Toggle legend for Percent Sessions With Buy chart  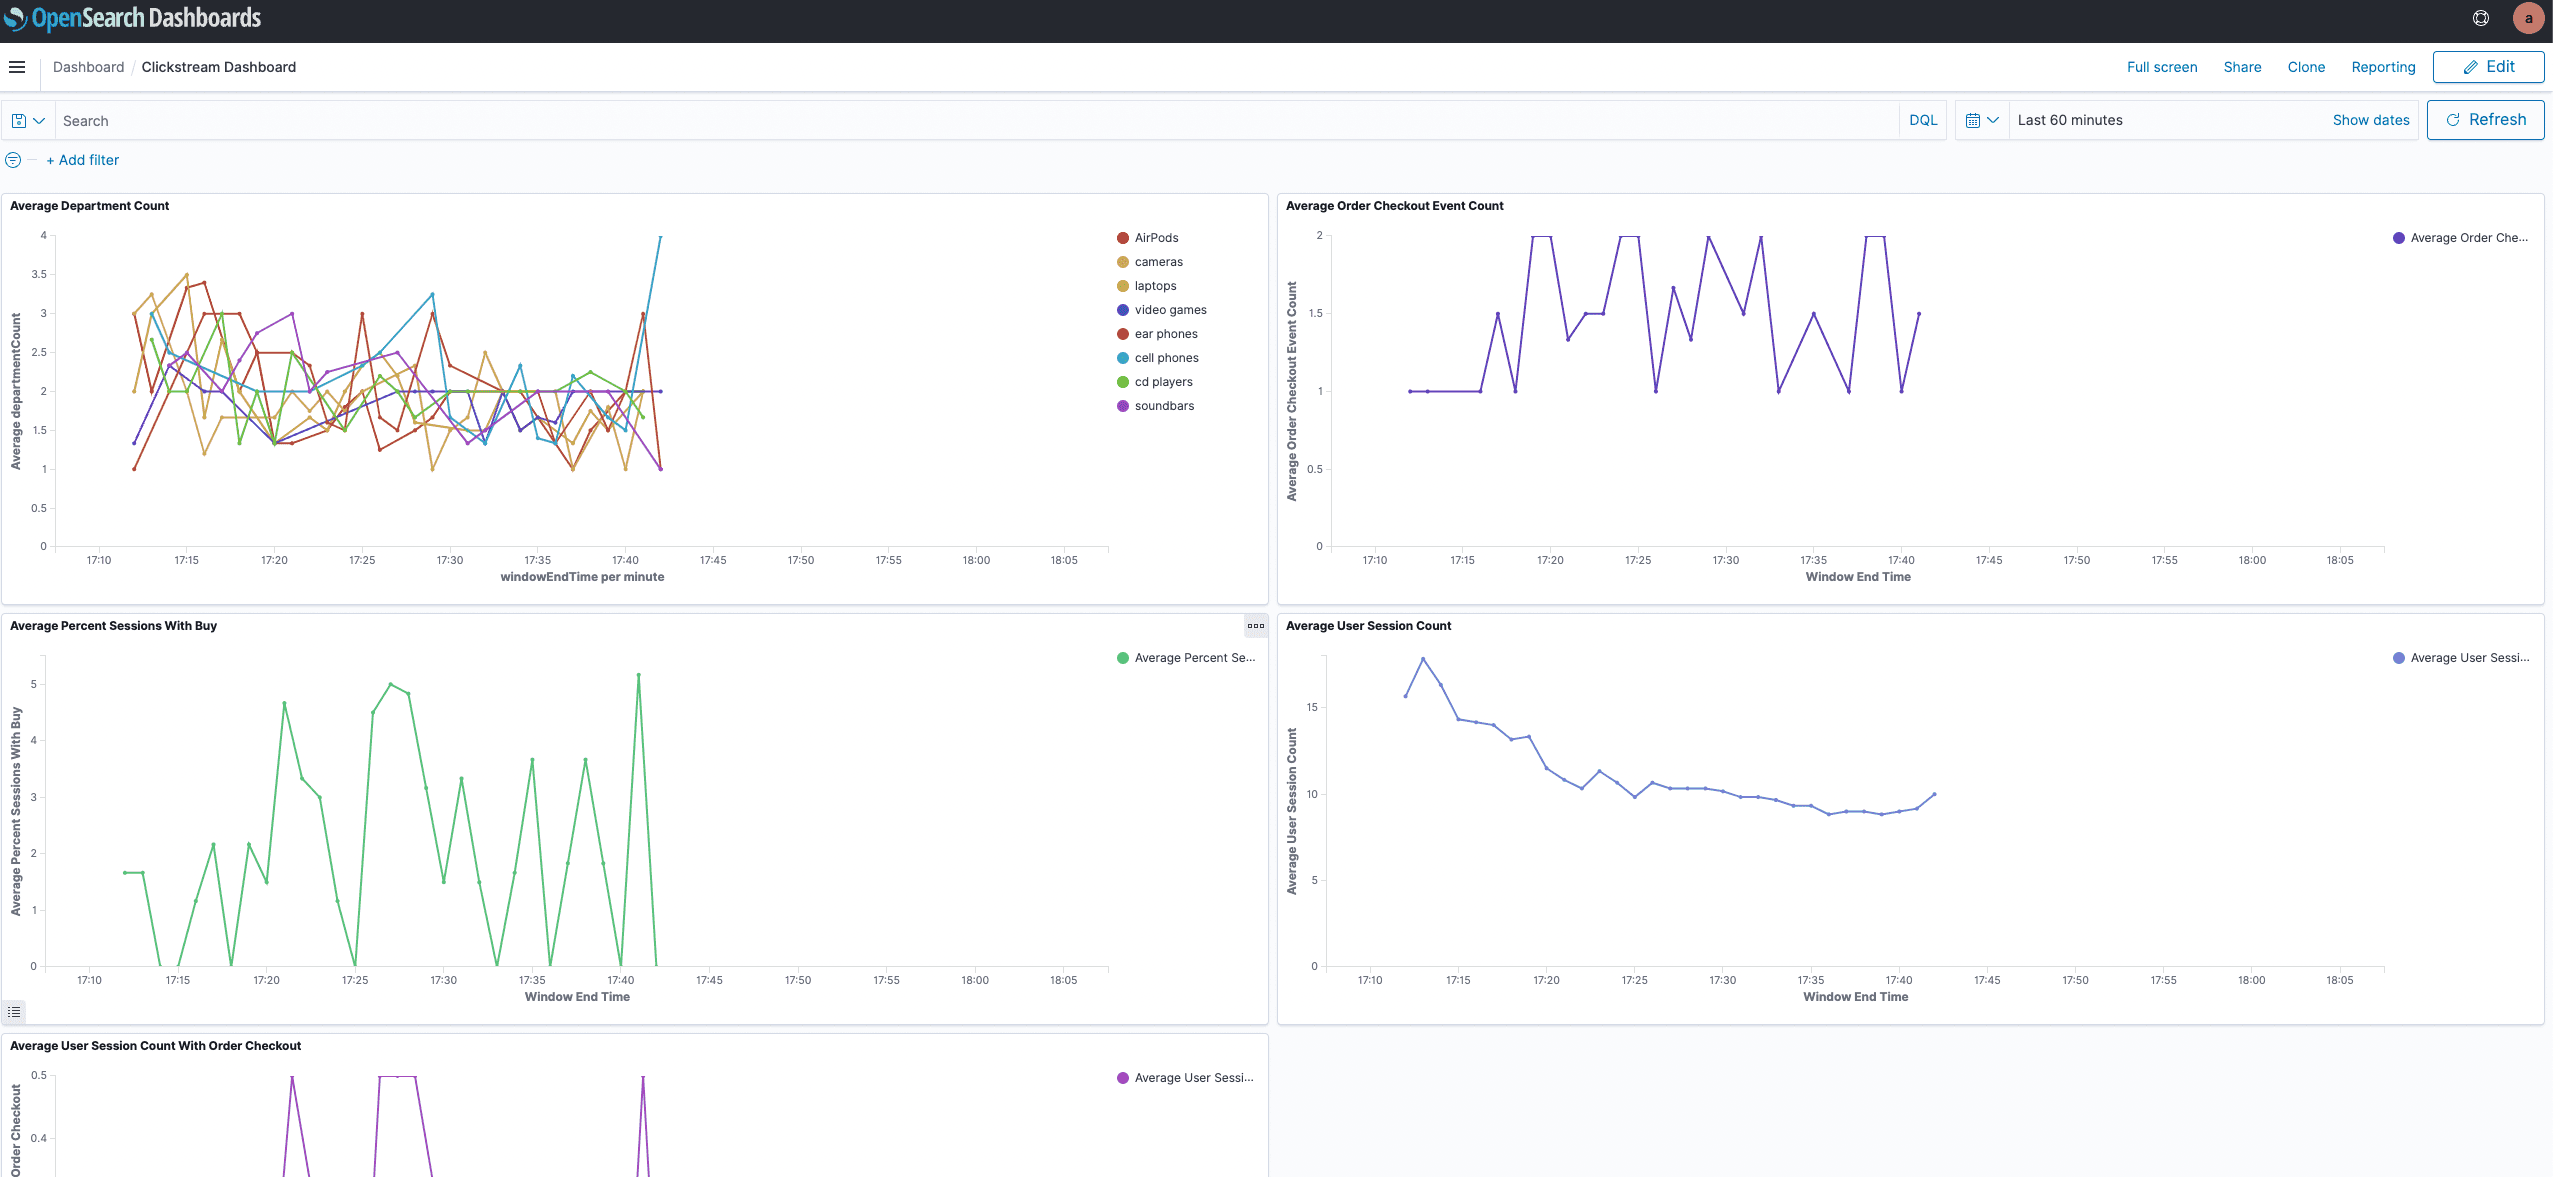click(x=14, y=1012)
